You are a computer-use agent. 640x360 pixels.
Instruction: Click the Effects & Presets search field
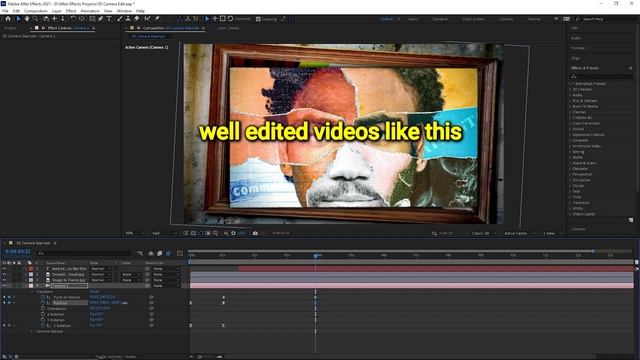coord(601,76)
